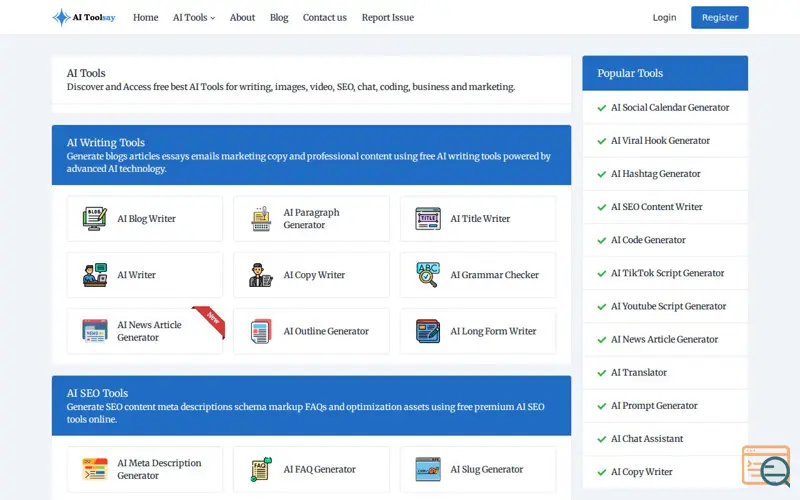Click the red New ribbon badge
Screen dimensions: 800x500
(x=210, y=320)
